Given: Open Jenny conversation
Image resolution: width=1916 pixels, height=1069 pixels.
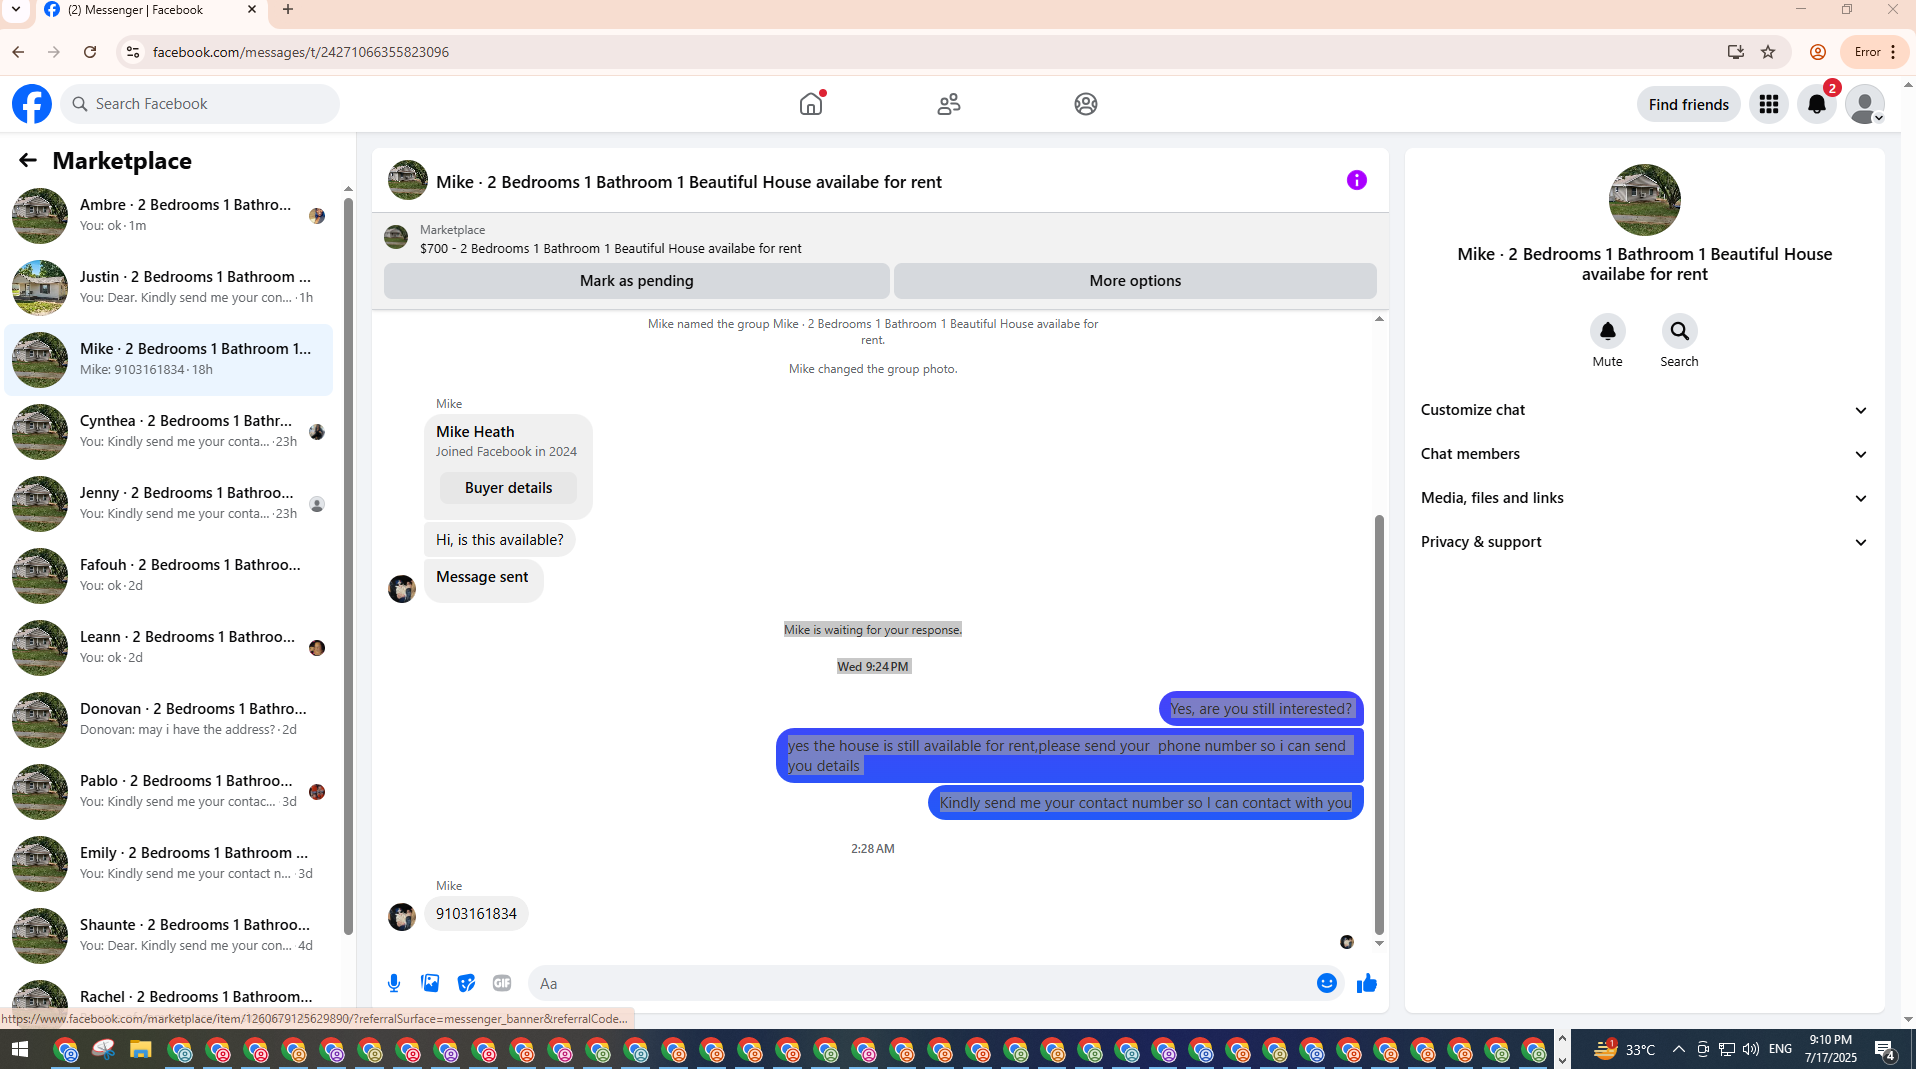Looking at the screenshot, I should [168, 504].
